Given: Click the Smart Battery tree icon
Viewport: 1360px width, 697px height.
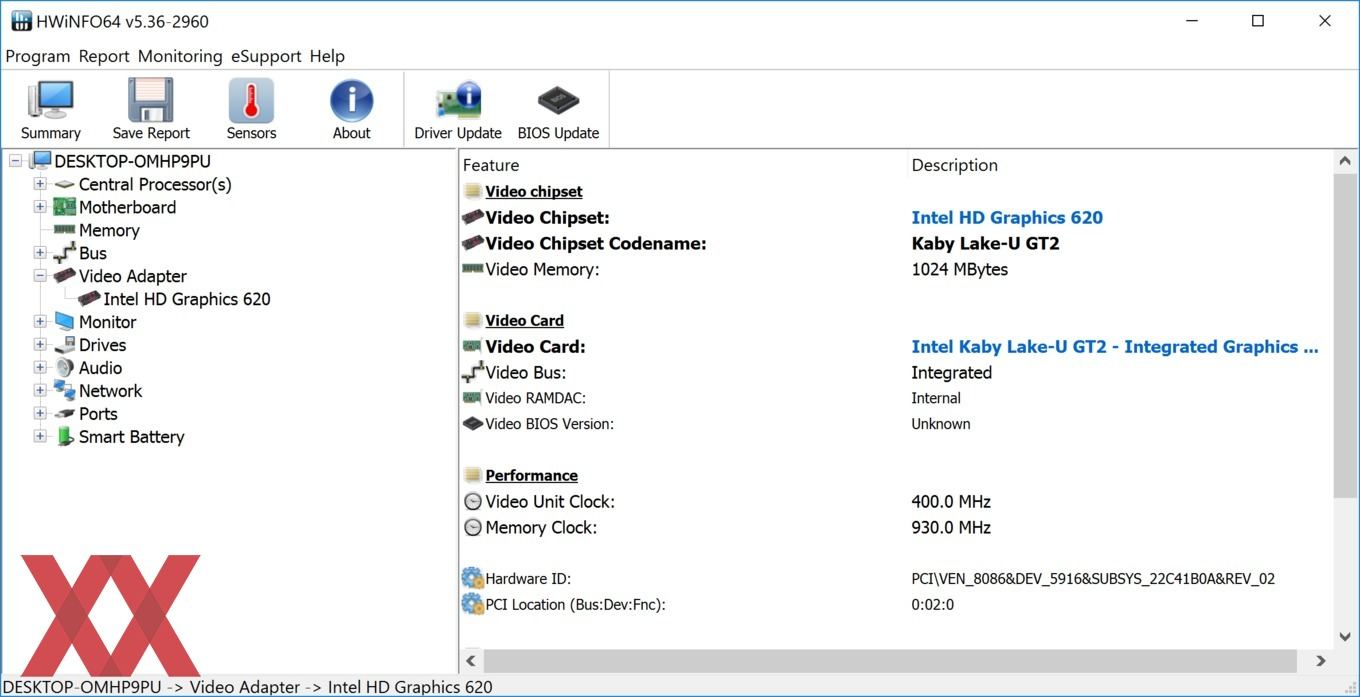Looking at the screenshot, I should 64,437.
